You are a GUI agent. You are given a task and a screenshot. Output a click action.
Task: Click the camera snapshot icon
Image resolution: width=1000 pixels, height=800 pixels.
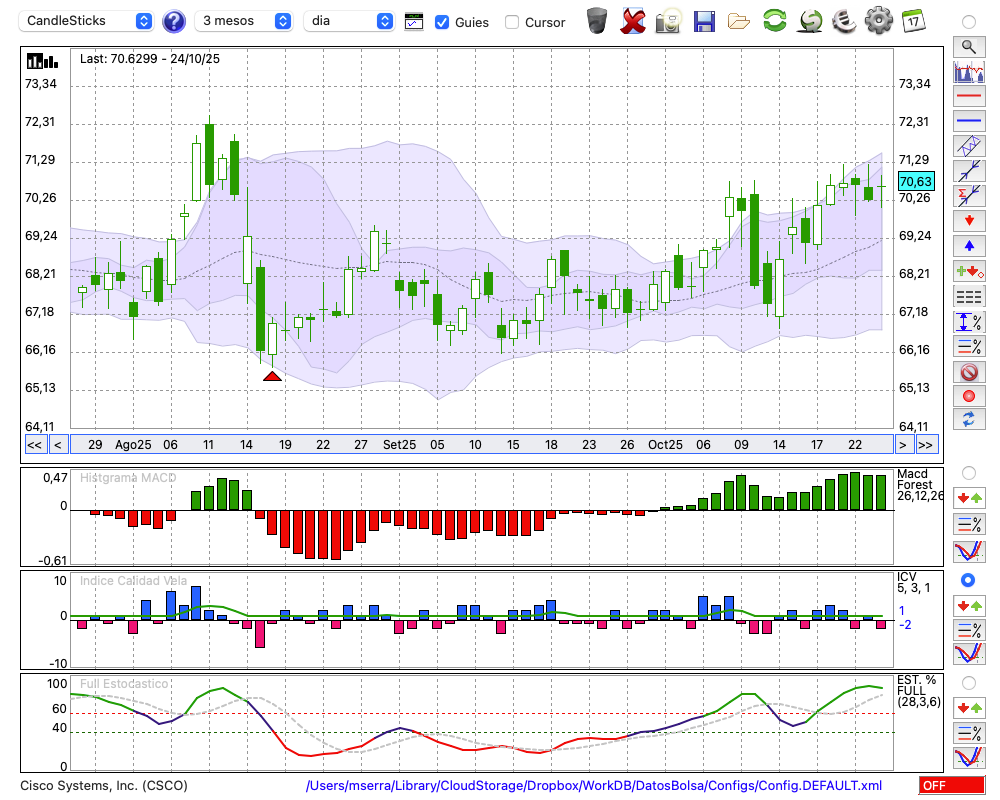[x=668, y=20]
